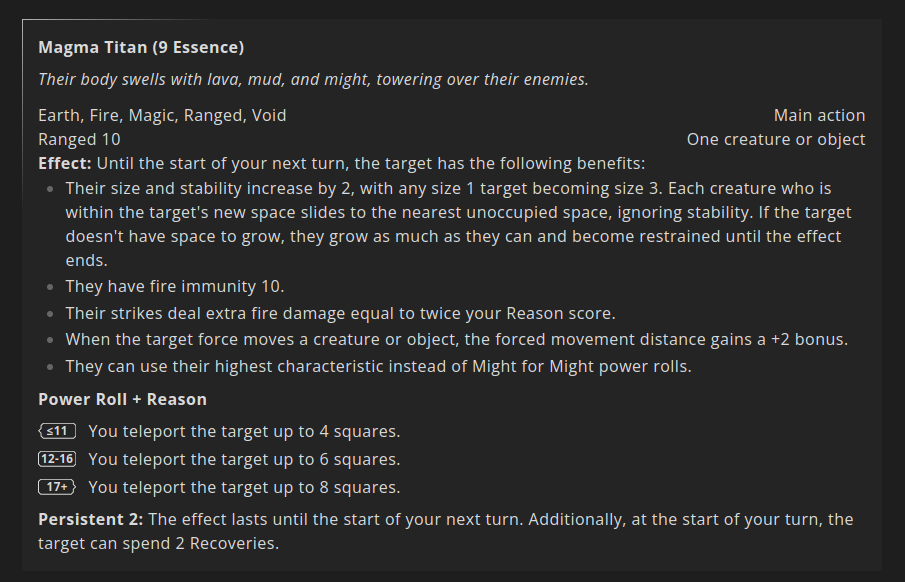Click the teleport up to 4 squares result

pyautogui.click(x=244, y=432)
